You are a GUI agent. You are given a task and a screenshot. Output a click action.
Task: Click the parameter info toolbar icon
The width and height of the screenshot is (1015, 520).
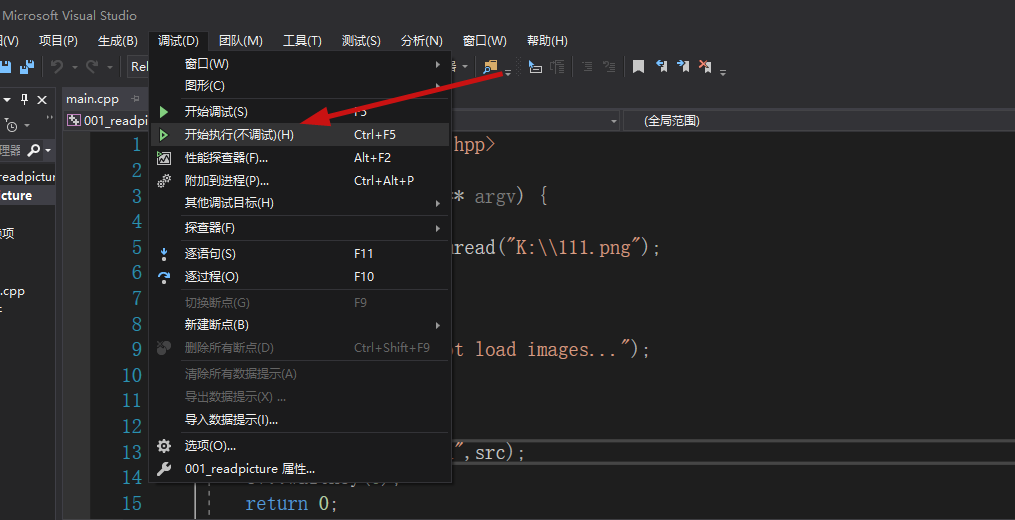click(x=557, y=66)
